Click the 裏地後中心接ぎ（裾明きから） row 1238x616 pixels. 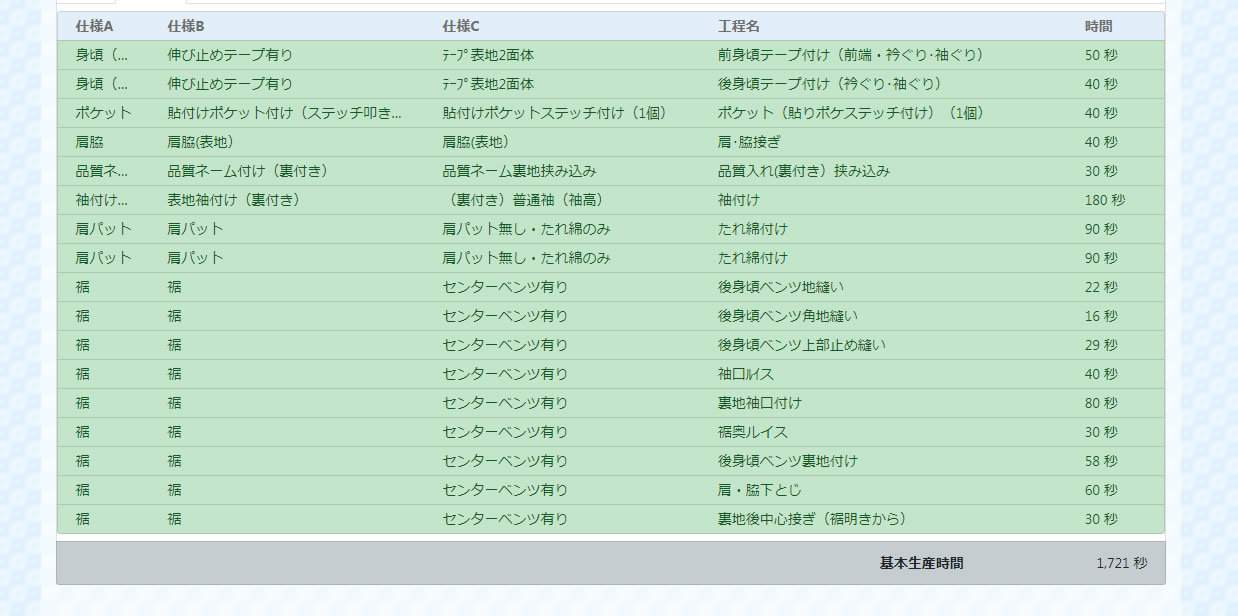coord(812,519)
